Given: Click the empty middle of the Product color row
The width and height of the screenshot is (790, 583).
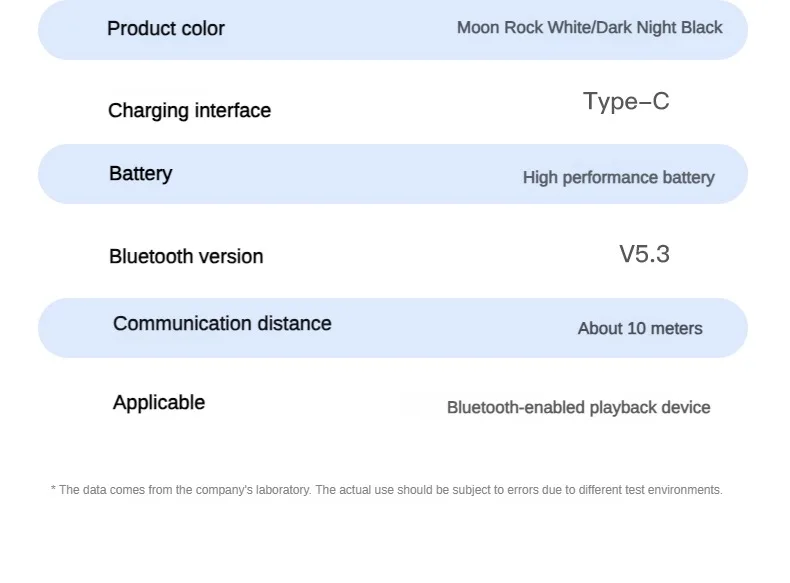Looking at the screenshot, I should pyautogui.click(x=340, y=29).
